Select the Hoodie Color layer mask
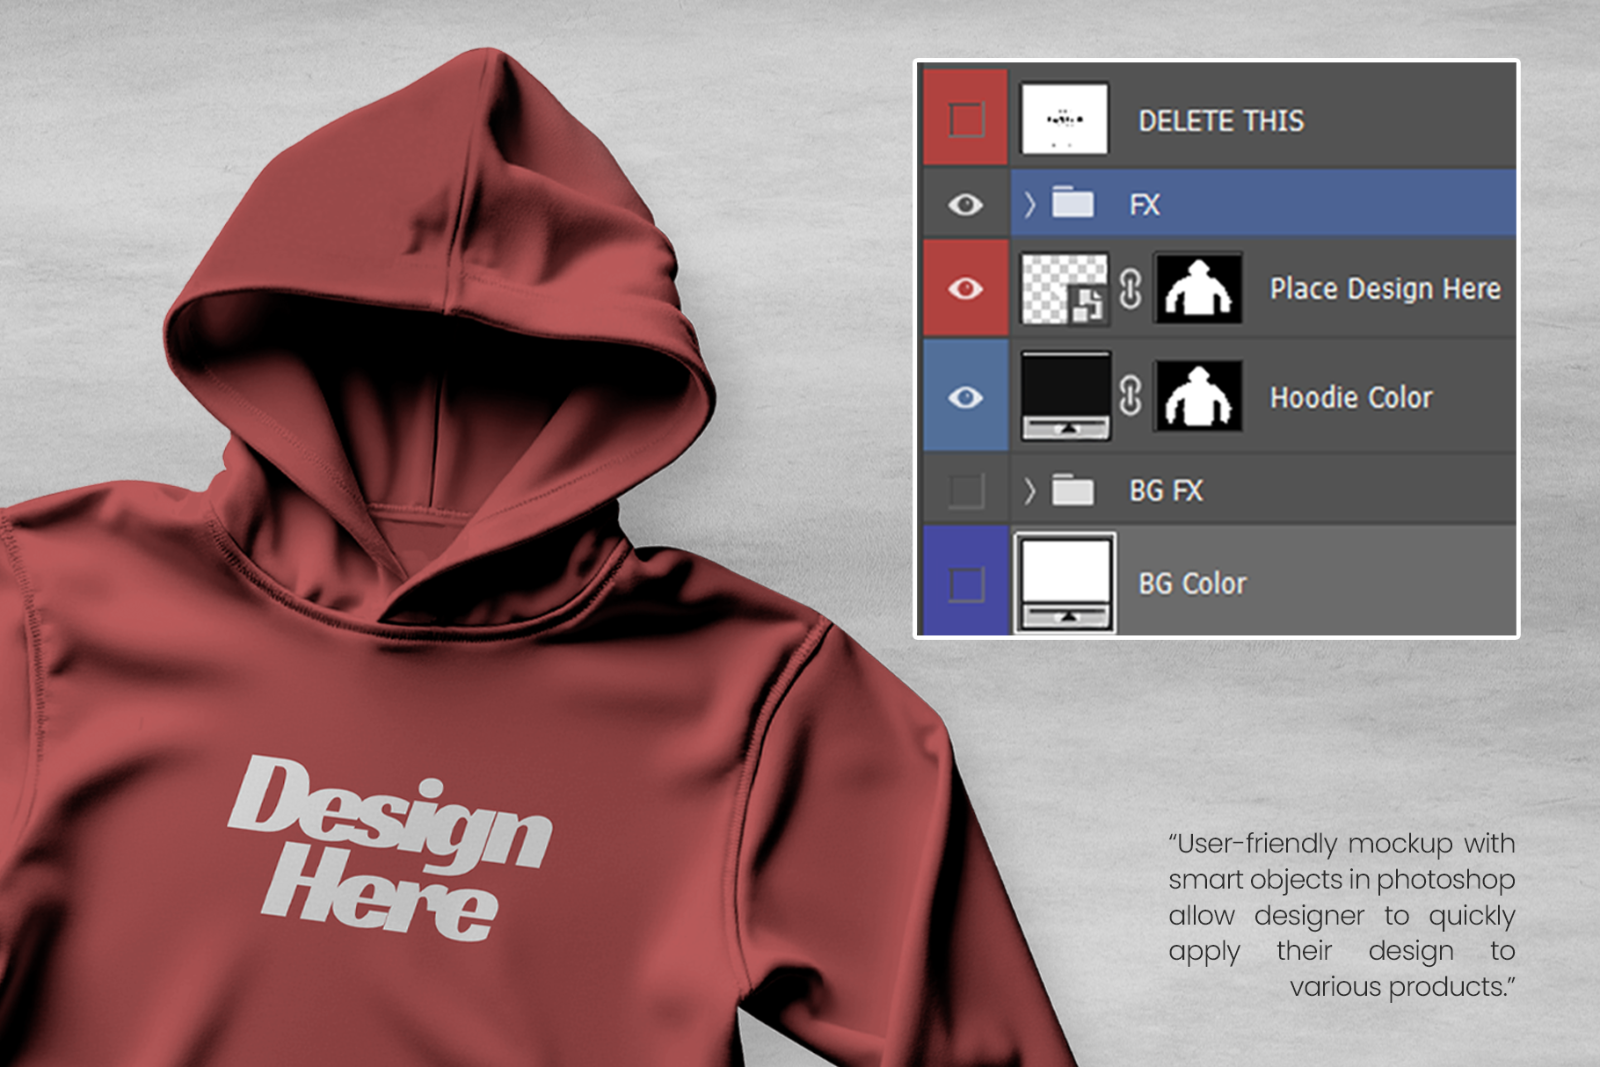The height and width of the screenshot is (1067, 1600). 1197,396
